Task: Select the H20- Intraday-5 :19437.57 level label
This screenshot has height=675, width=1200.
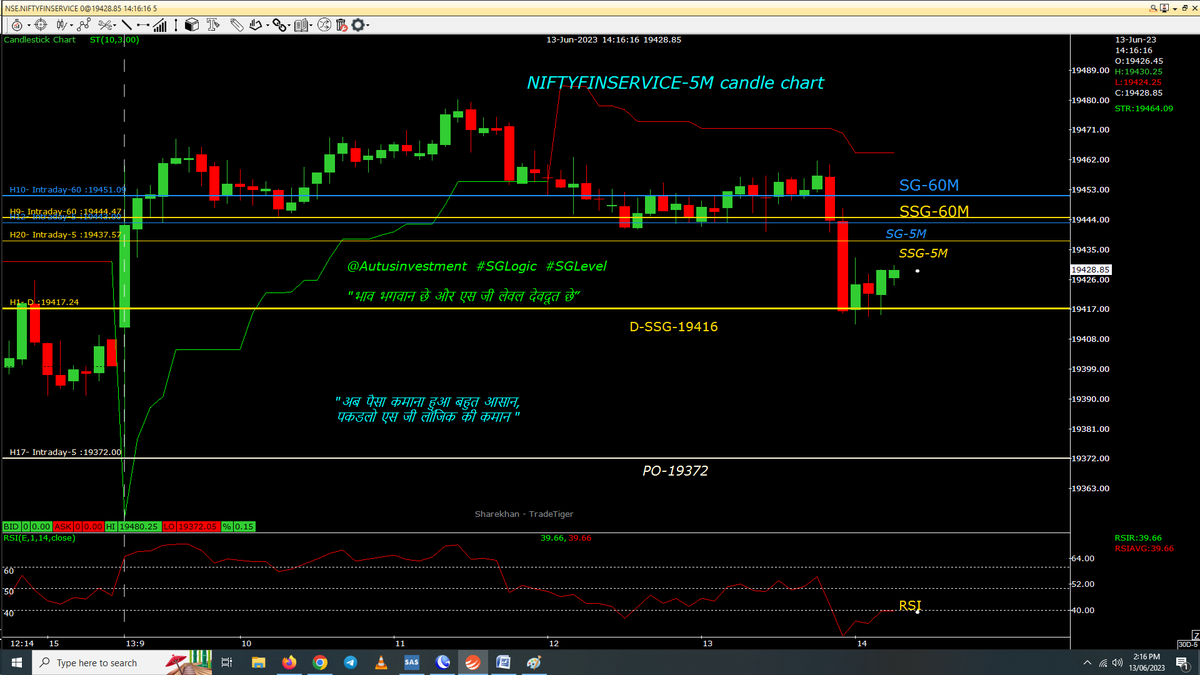Action: (65, 234)
